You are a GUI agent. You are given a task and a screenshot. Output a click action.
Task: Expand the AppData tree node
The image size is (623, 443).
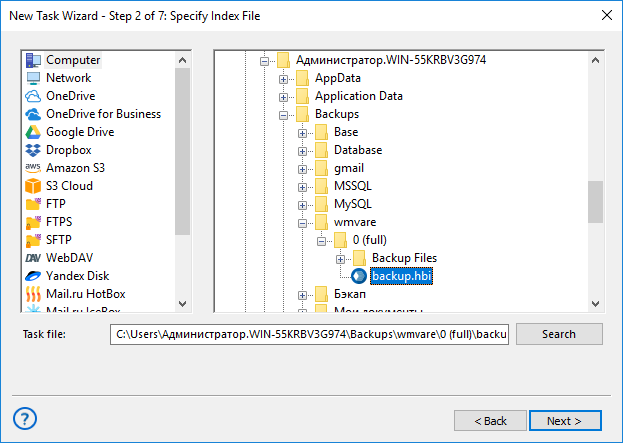point(283,79)
